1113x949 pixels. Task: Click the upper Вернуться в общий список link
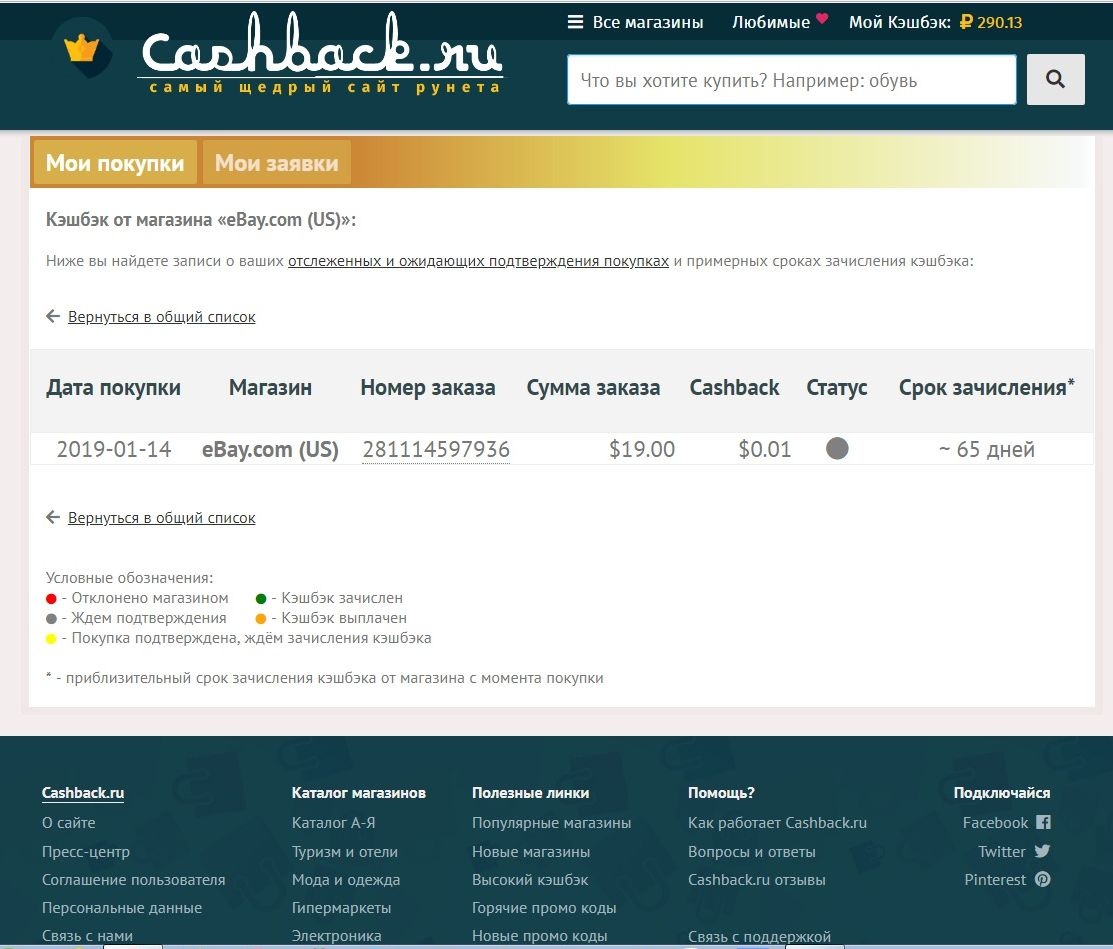pos(162,317)
